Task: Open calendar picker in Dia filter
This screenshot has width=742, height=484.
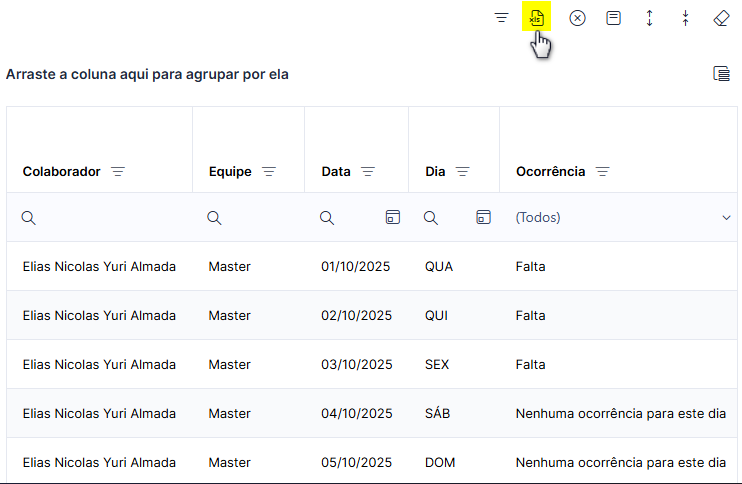Action: coord(483,217)
